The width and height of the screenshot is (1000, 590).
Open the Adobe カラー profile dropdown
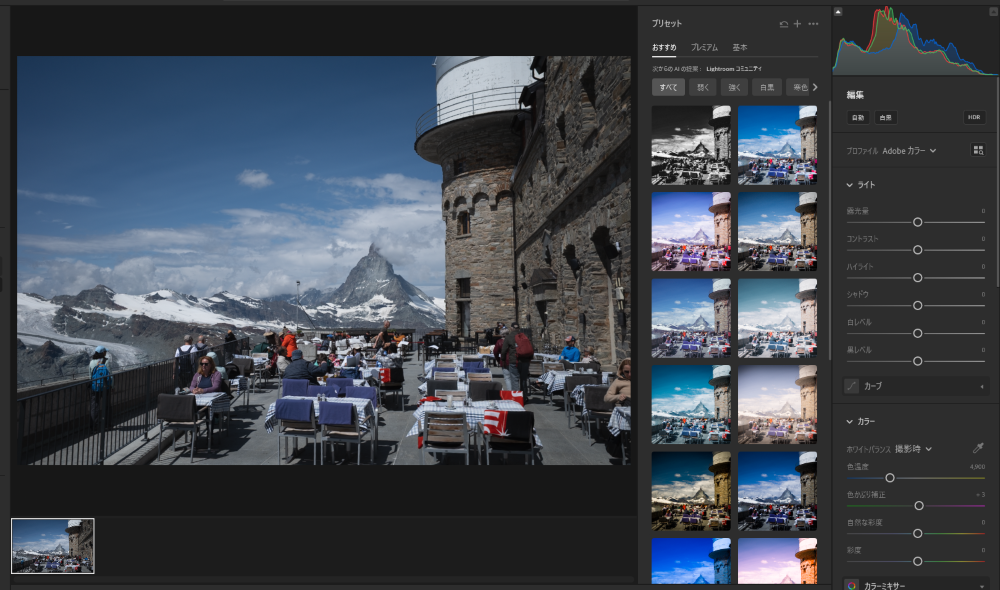[909, 151]
